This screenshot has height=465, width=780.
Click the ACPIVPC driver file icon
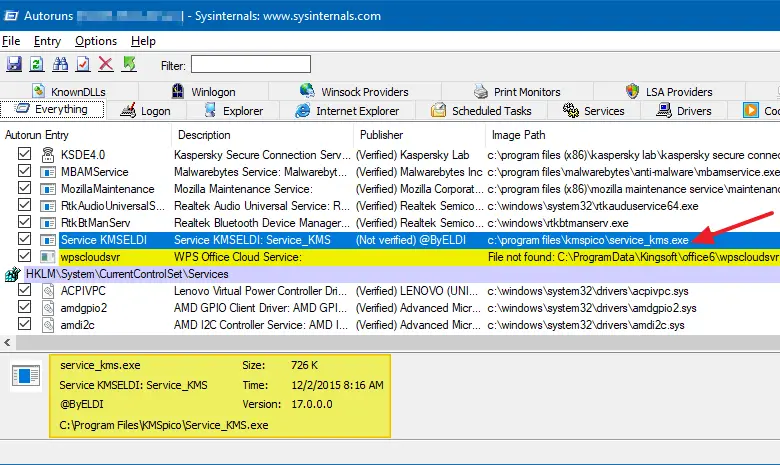[48, 291]
